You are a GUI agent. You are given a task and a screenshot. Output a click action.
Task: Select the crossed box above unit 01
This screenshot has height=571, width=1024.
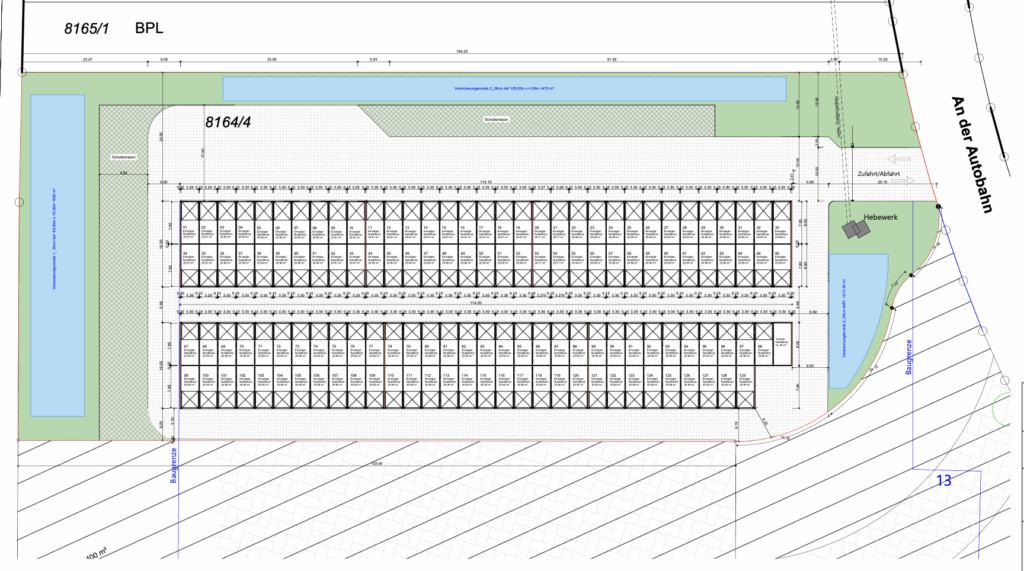tap(189, 211)
